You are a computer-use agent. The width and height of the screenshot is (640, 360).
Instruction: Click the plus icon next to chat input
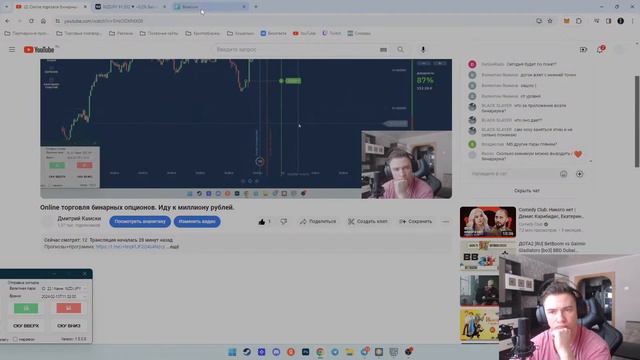click(580, 174)
